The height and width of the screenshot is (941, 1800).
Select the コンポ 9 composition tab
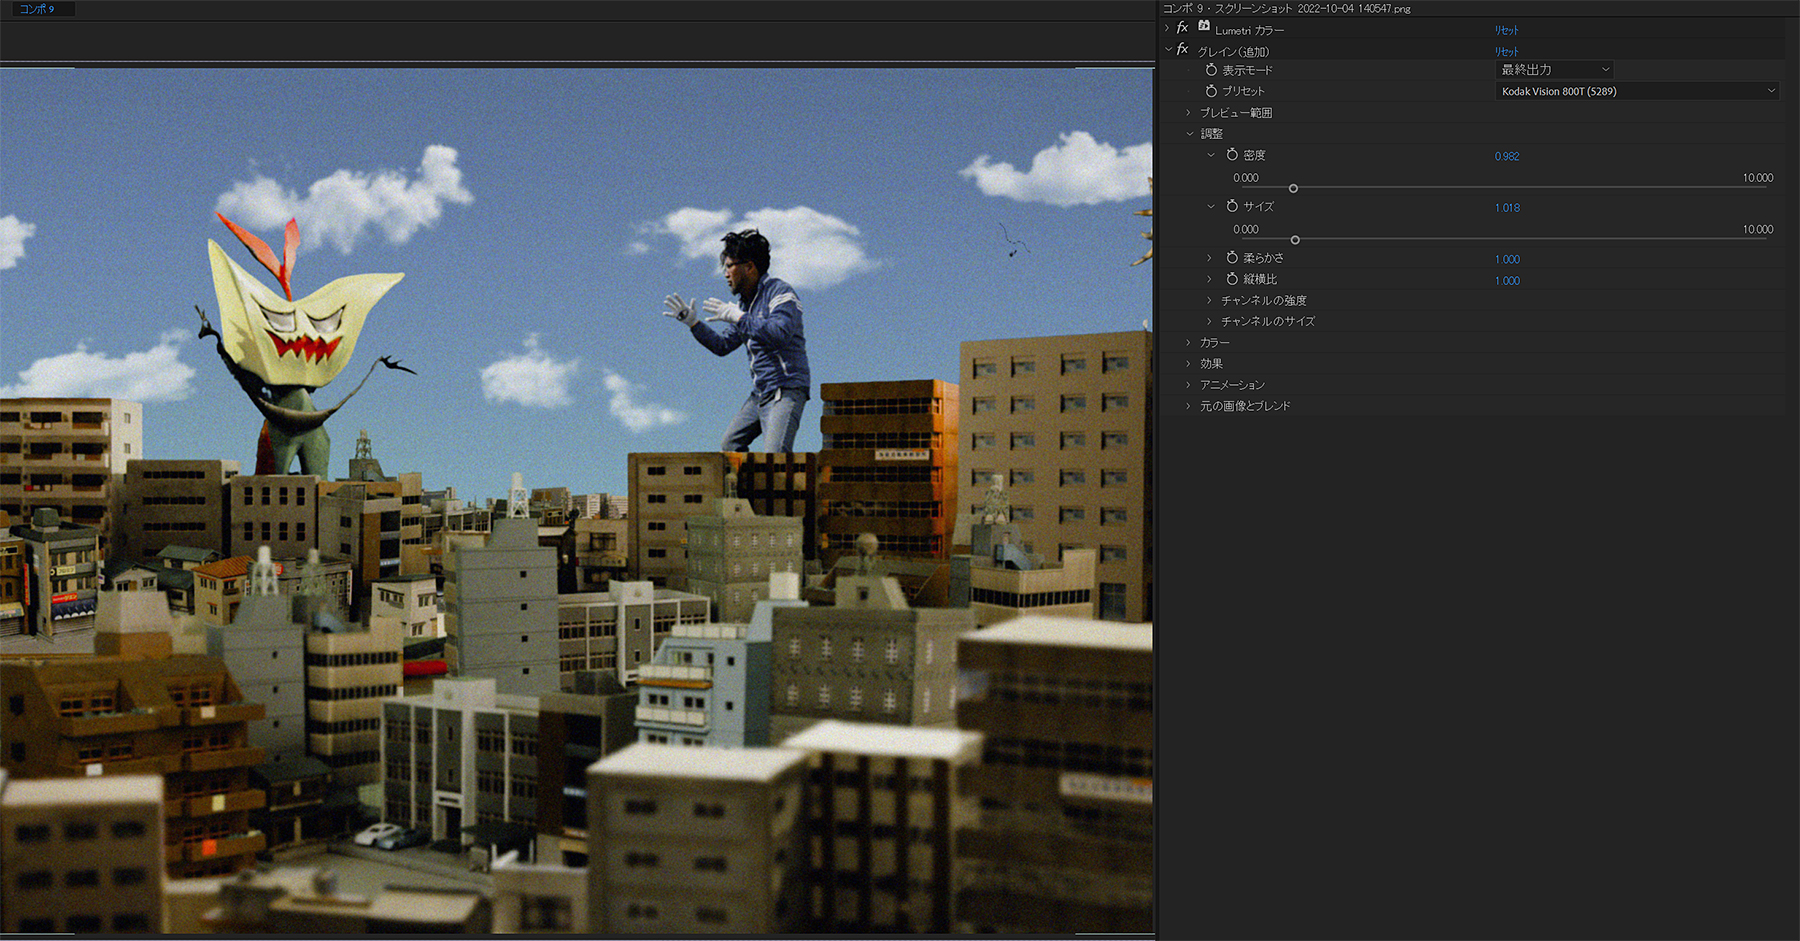coord(37,9)
